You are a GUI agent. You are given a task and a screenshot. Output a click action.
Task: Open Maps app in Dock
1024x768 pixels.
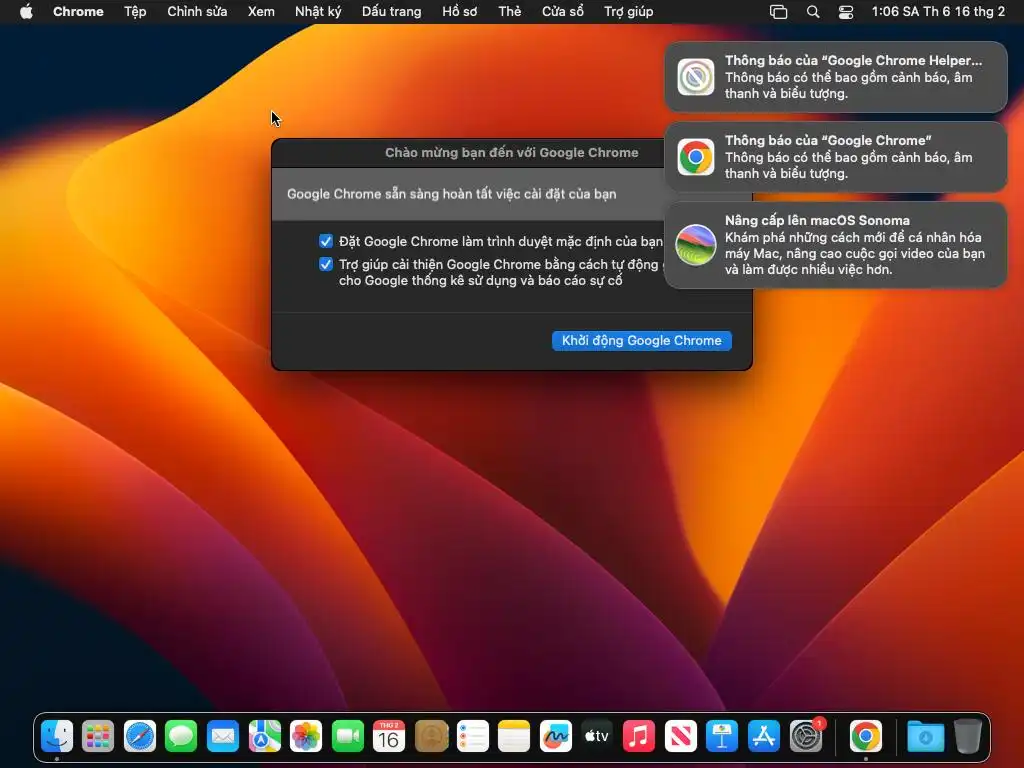[264, 737]
